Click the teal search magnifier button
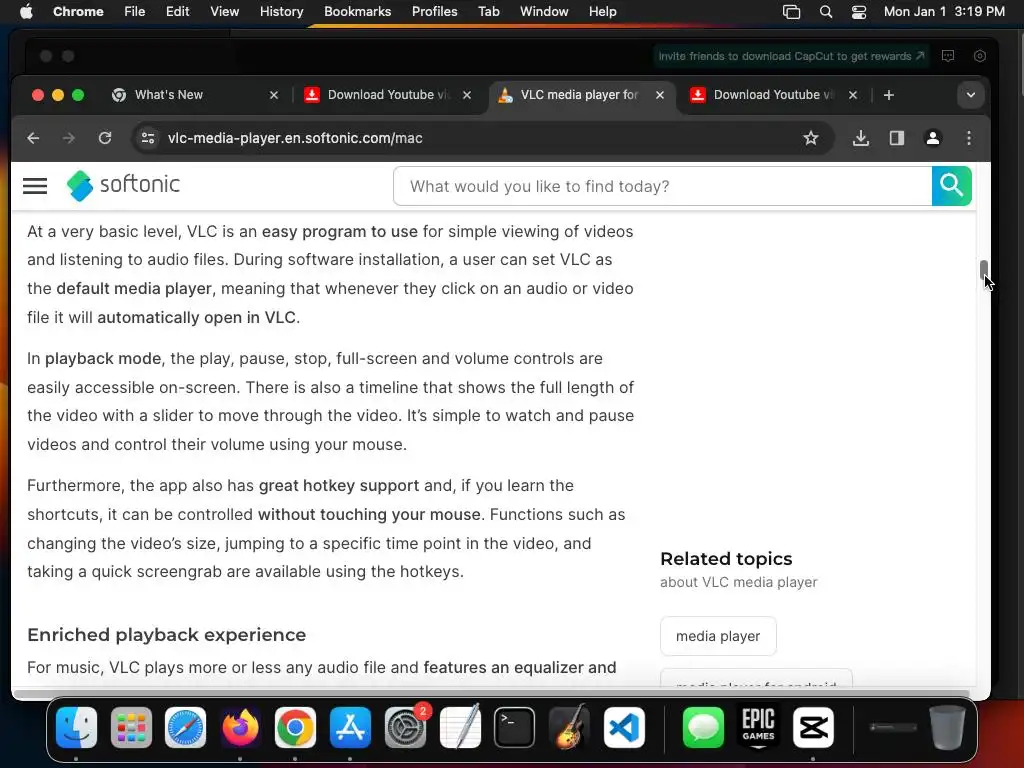Screen dimensions: 1024x768 tap(952, 186)
